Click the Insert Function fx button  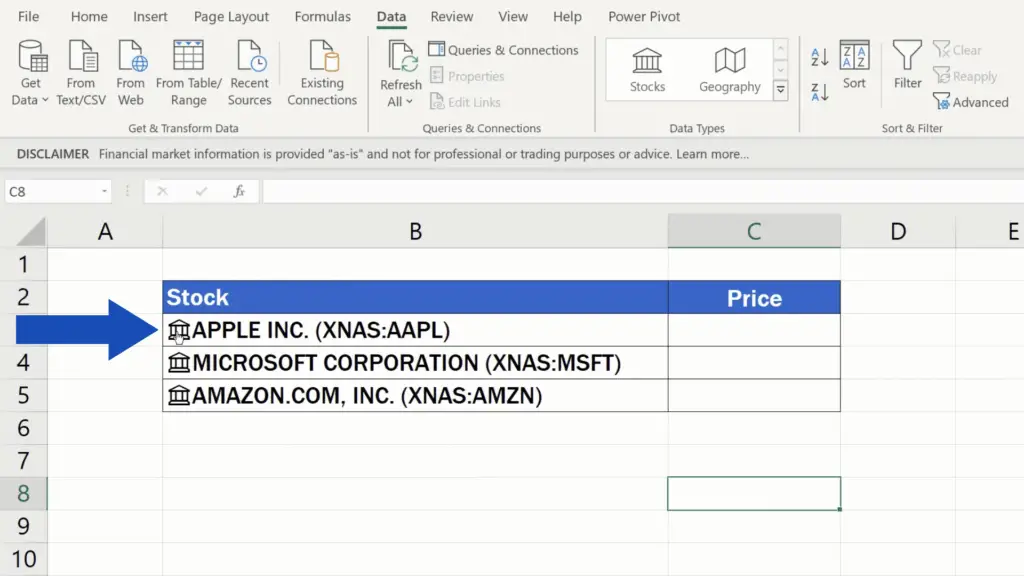point(239,191)
